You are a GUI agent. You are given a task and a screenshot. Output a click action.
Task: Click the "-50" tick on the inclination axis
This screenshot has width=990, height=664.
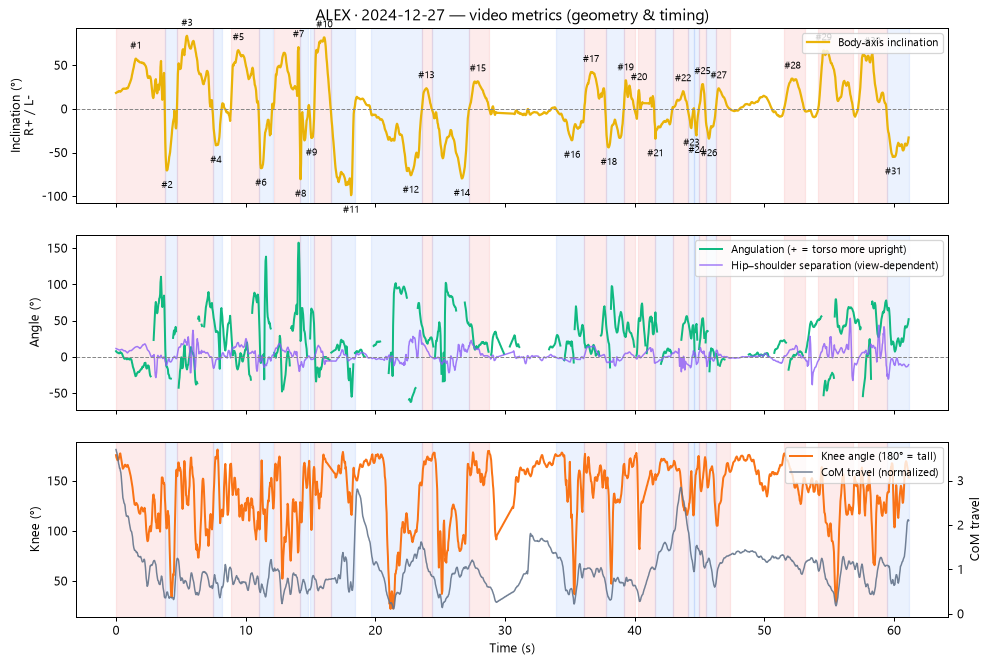point(58,153)
